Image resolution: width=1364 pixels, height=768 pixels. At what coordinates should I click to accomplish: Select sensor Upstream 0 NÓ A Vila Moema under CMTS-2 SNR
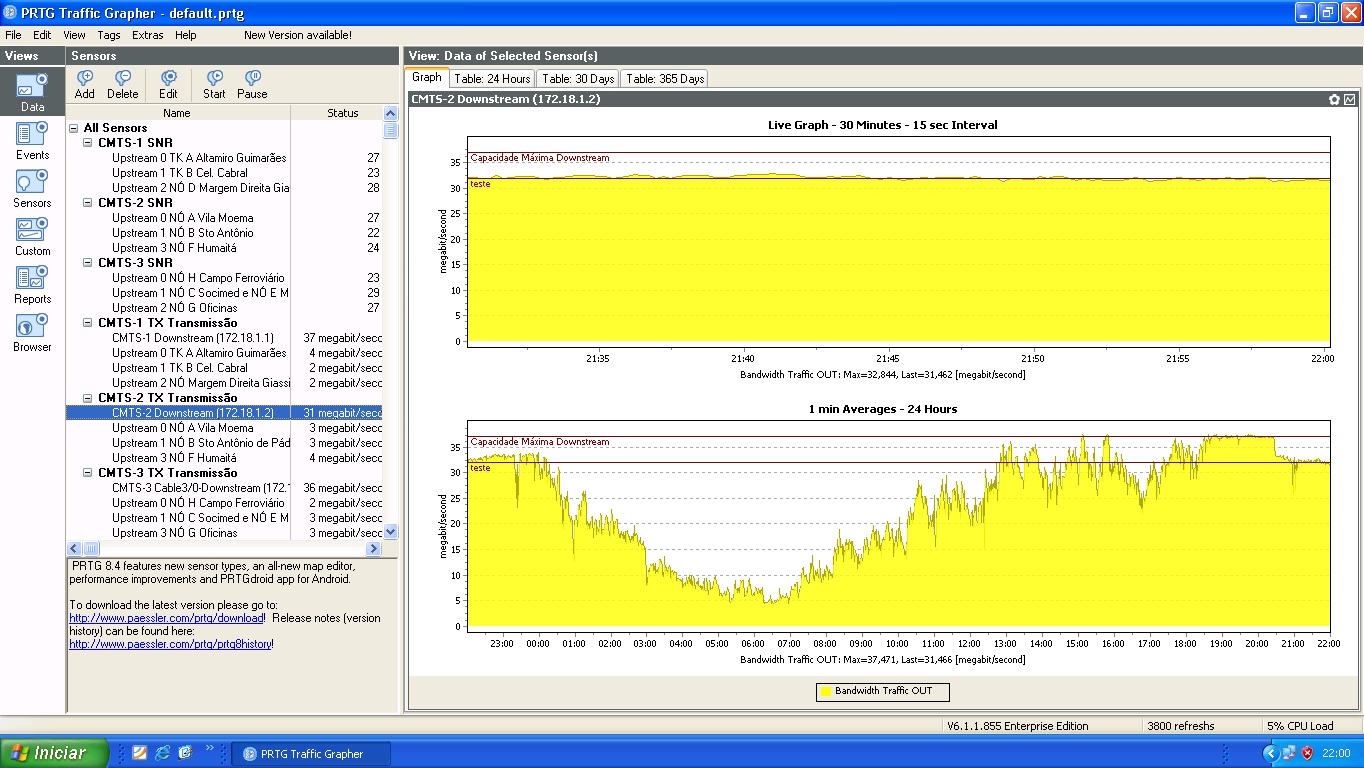(x=183, y=218)
